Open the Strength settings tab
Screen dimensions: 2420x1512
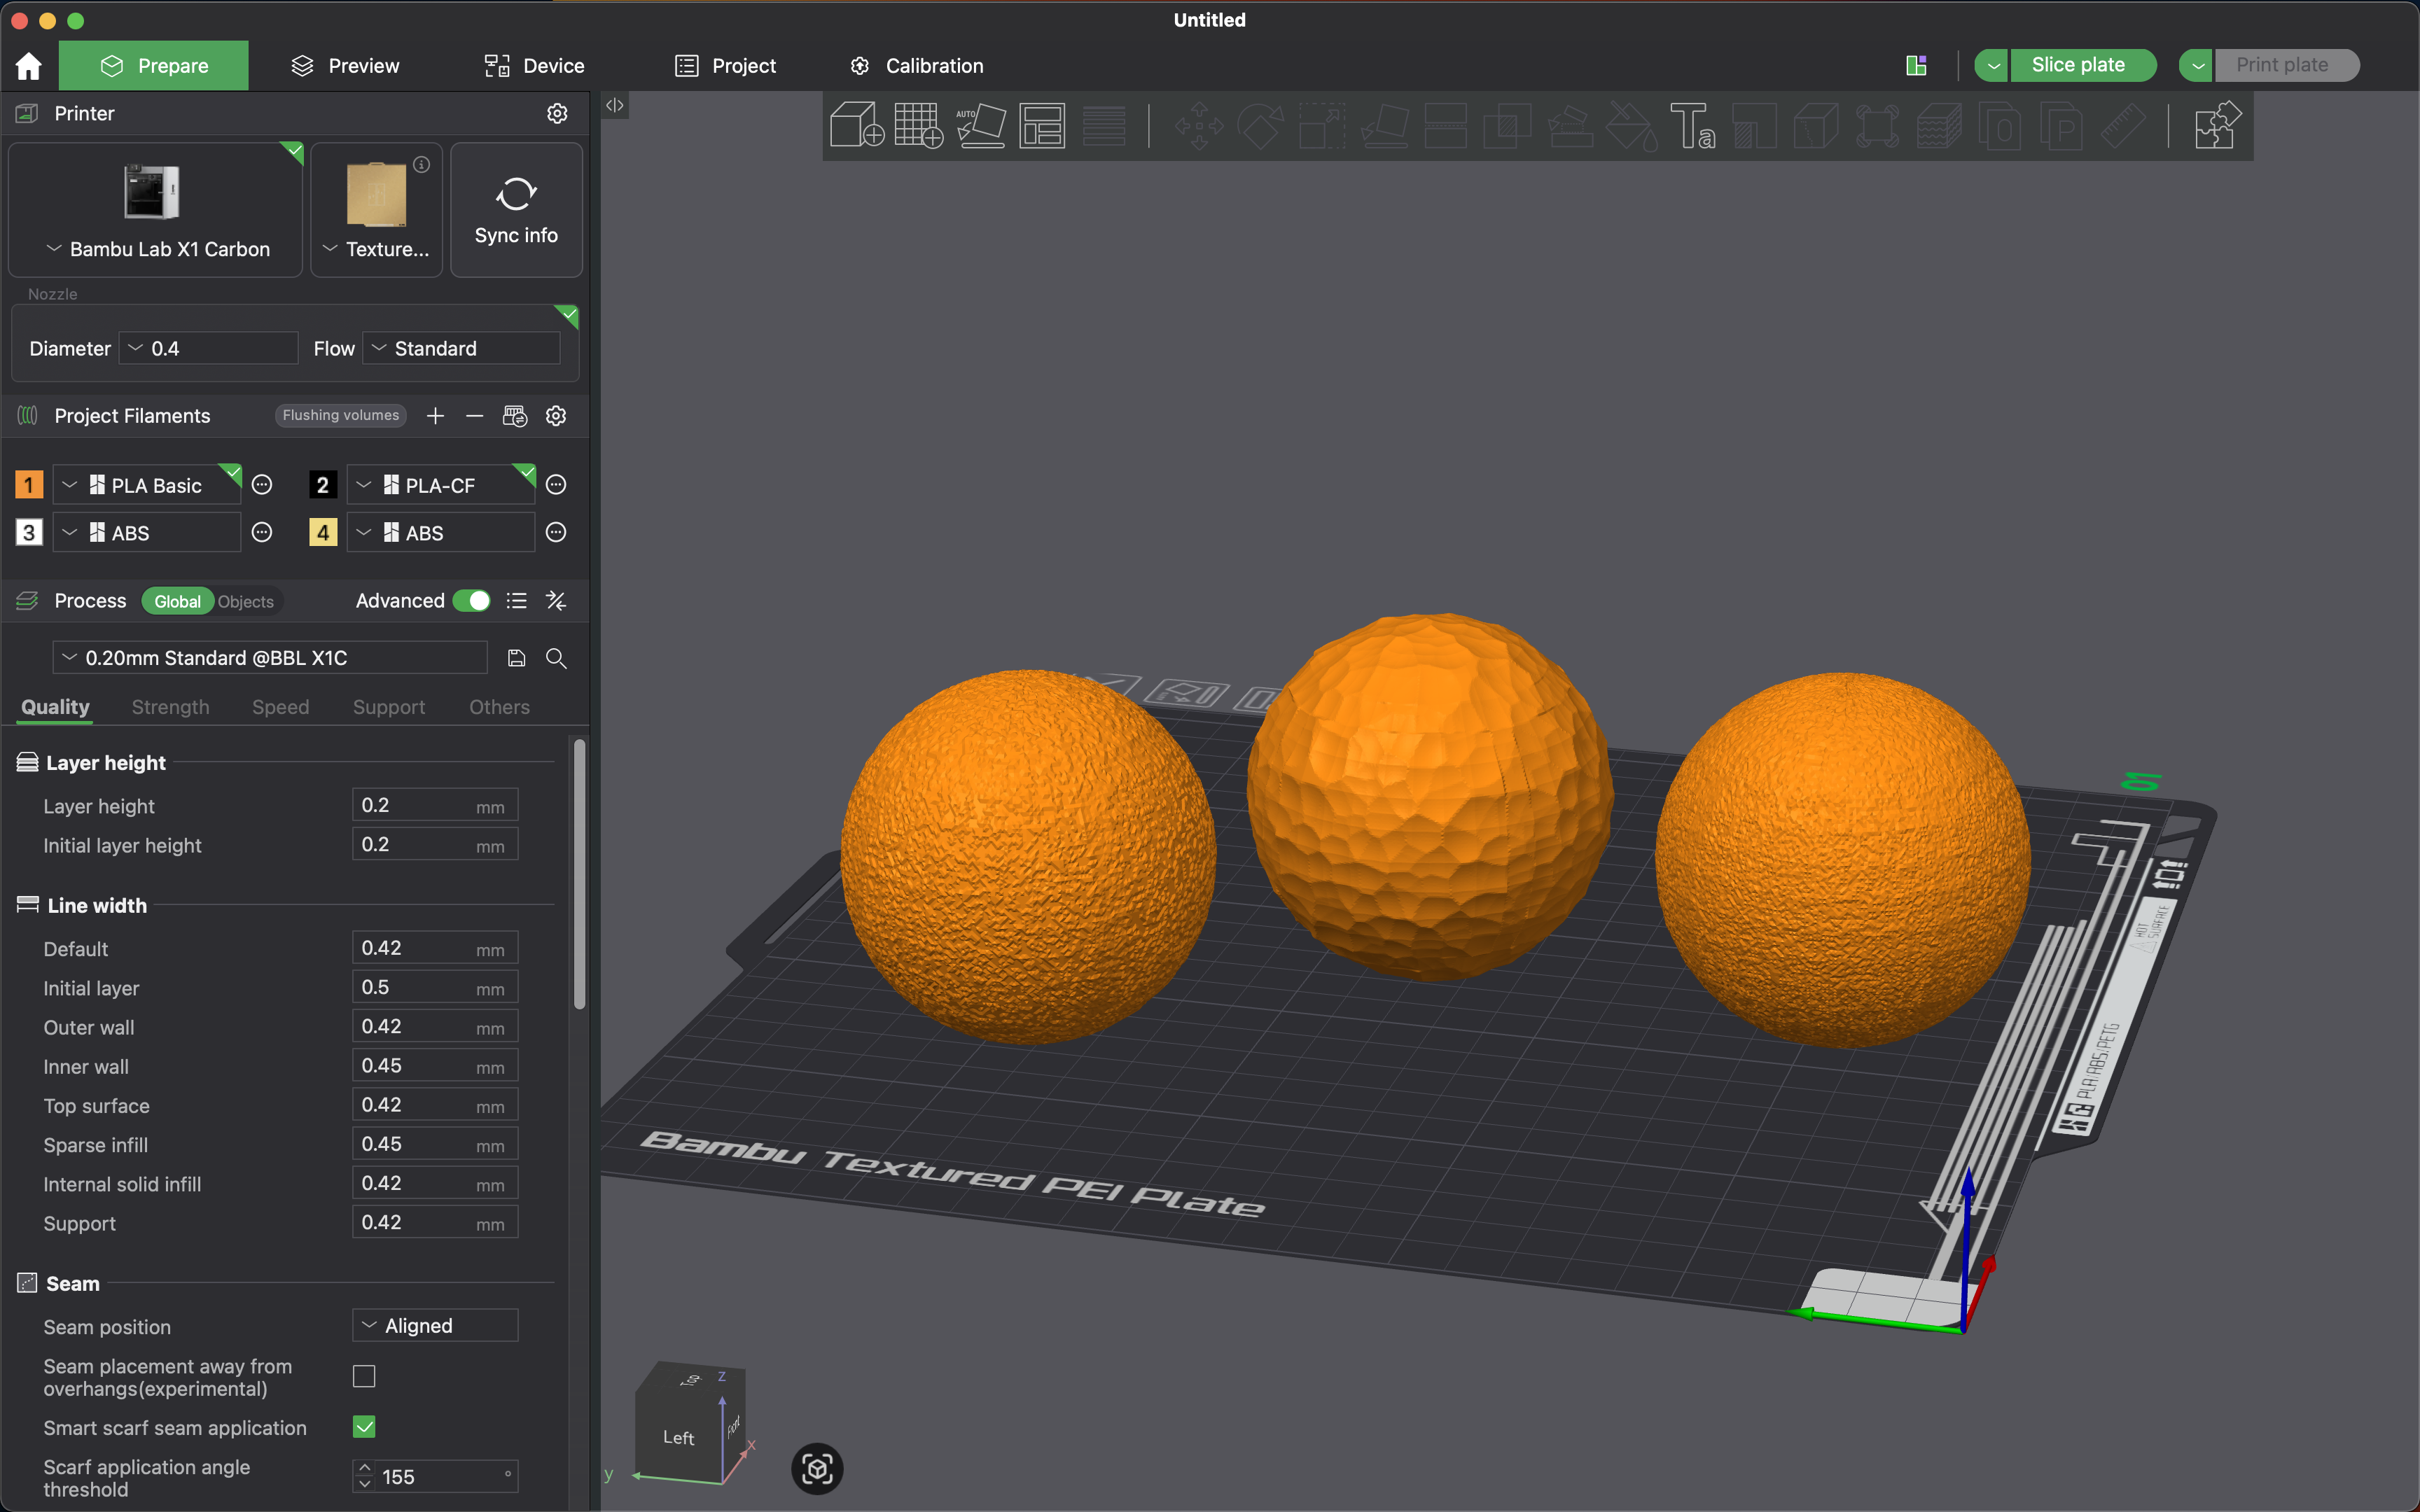(170, 707)
